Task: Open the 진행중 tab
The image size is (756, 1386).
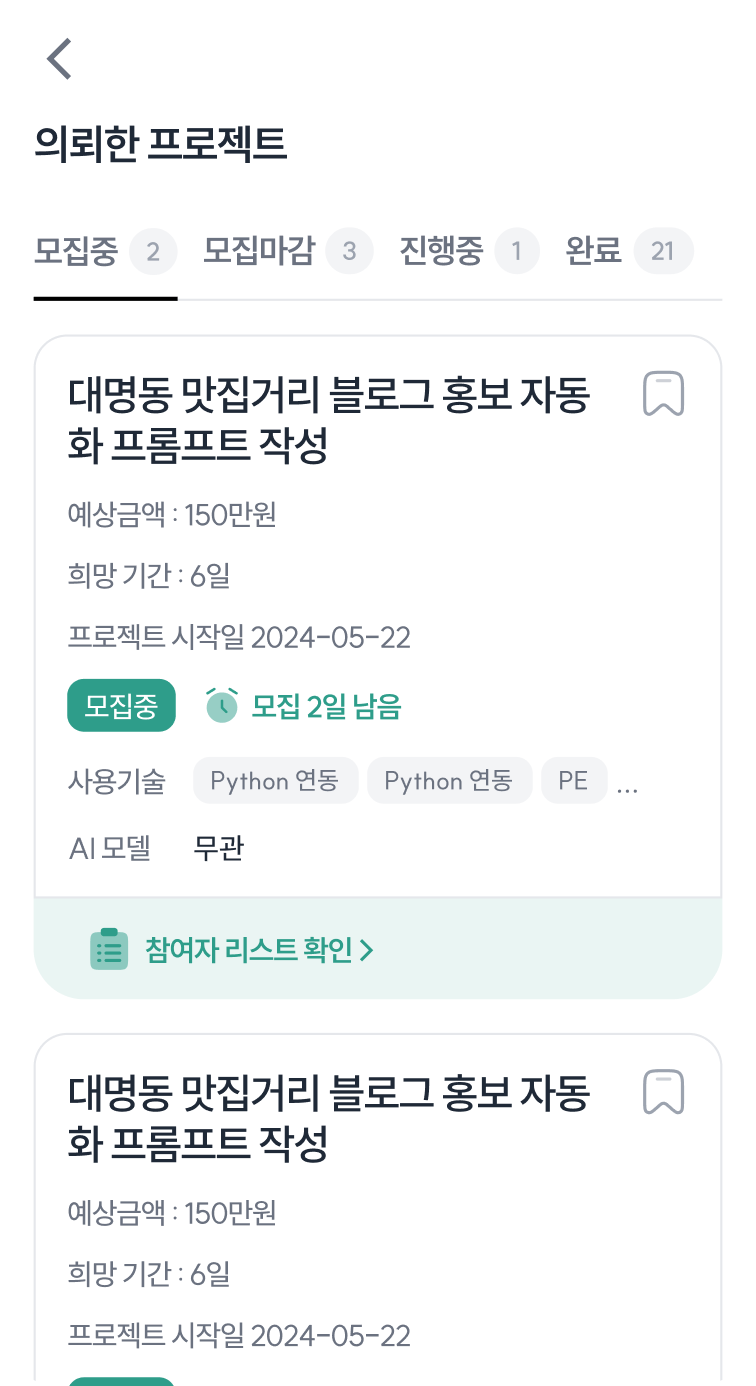Action: (441, 250)
